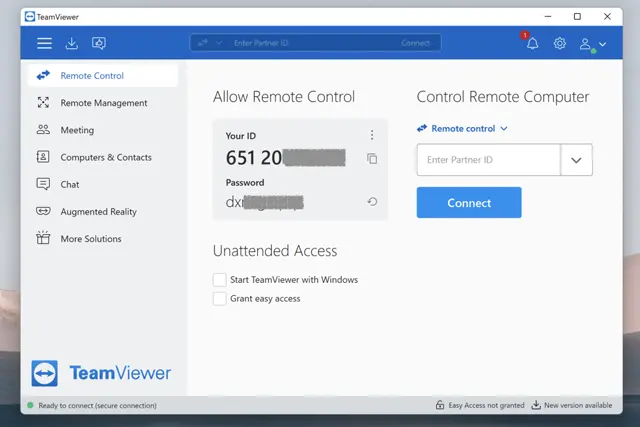Click the blue Connect button
This screenshot has width=640, height=427.
click(x=469, y=202)
